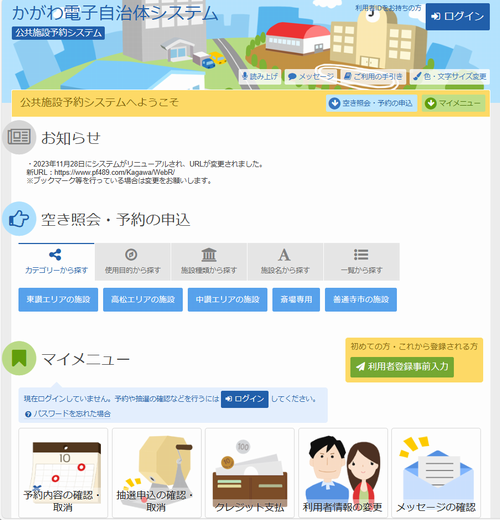Screen dimensions: 500x520
Task: Open the 読み上げ read-aloud option
Action: click(x=260, y=77)
